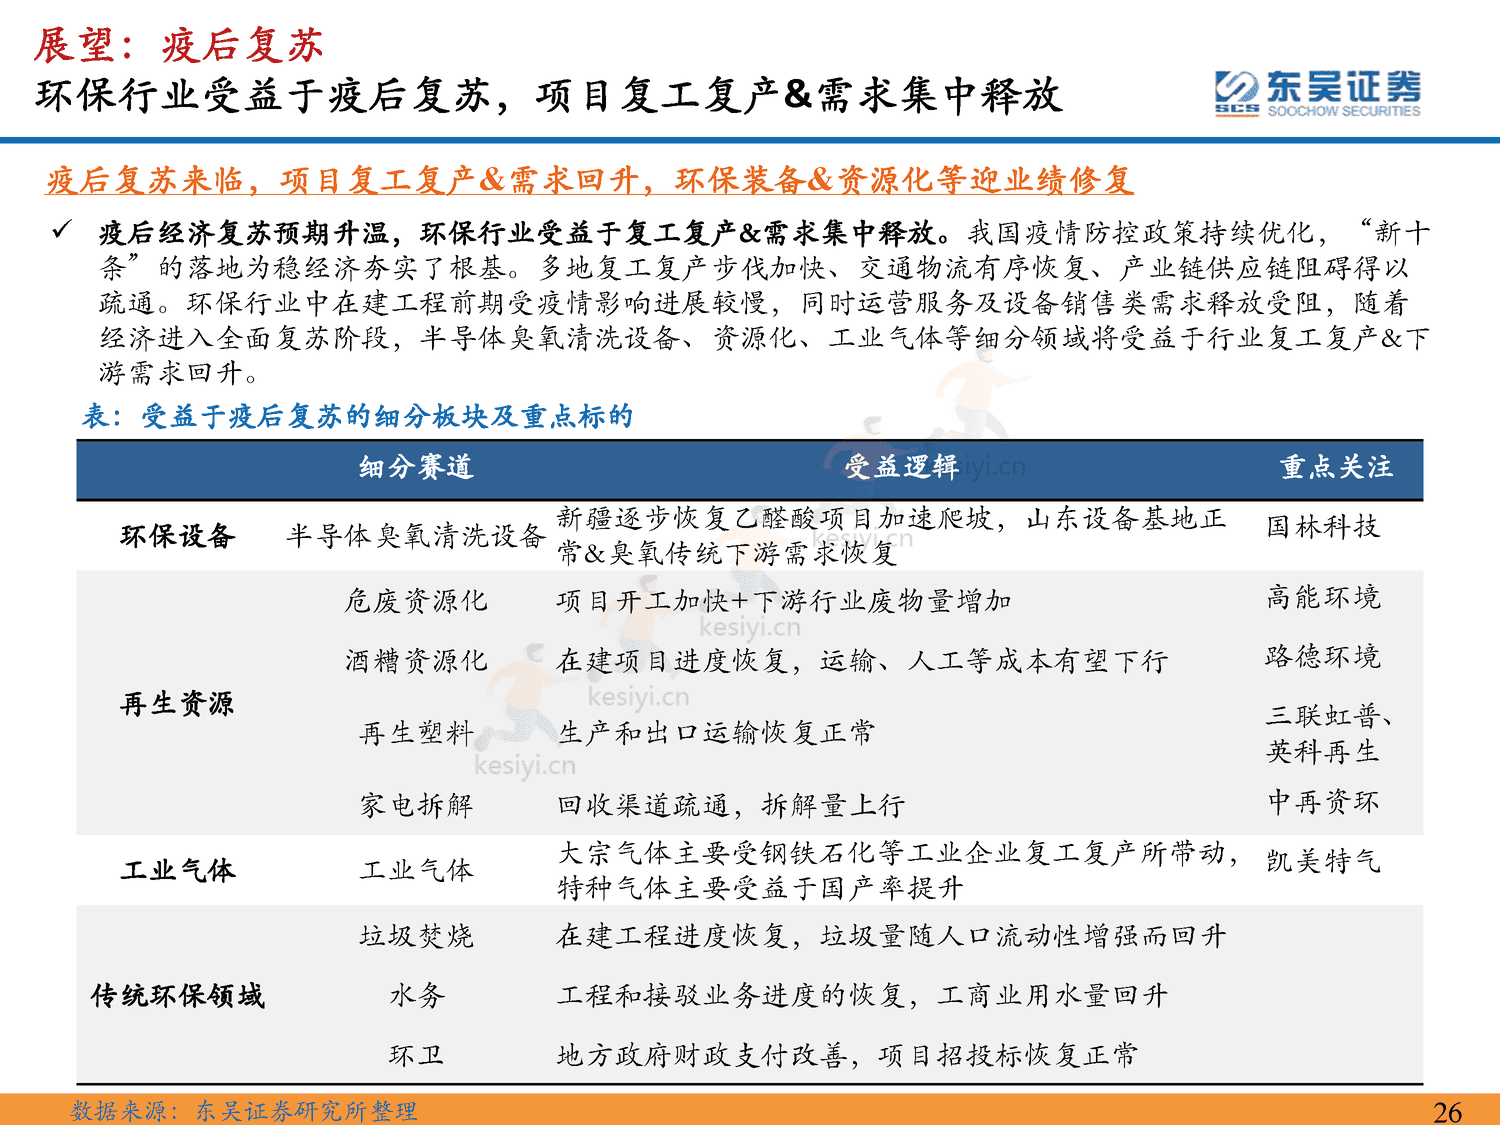The image size is (1500, 1125).
Task: Click stock name '国林科技'
Action: (1323, 526)
